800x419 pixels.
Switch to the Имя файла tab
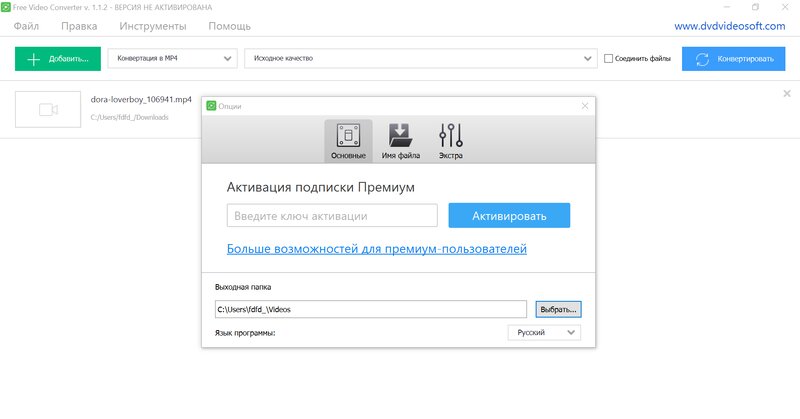(x=401, y=141)
